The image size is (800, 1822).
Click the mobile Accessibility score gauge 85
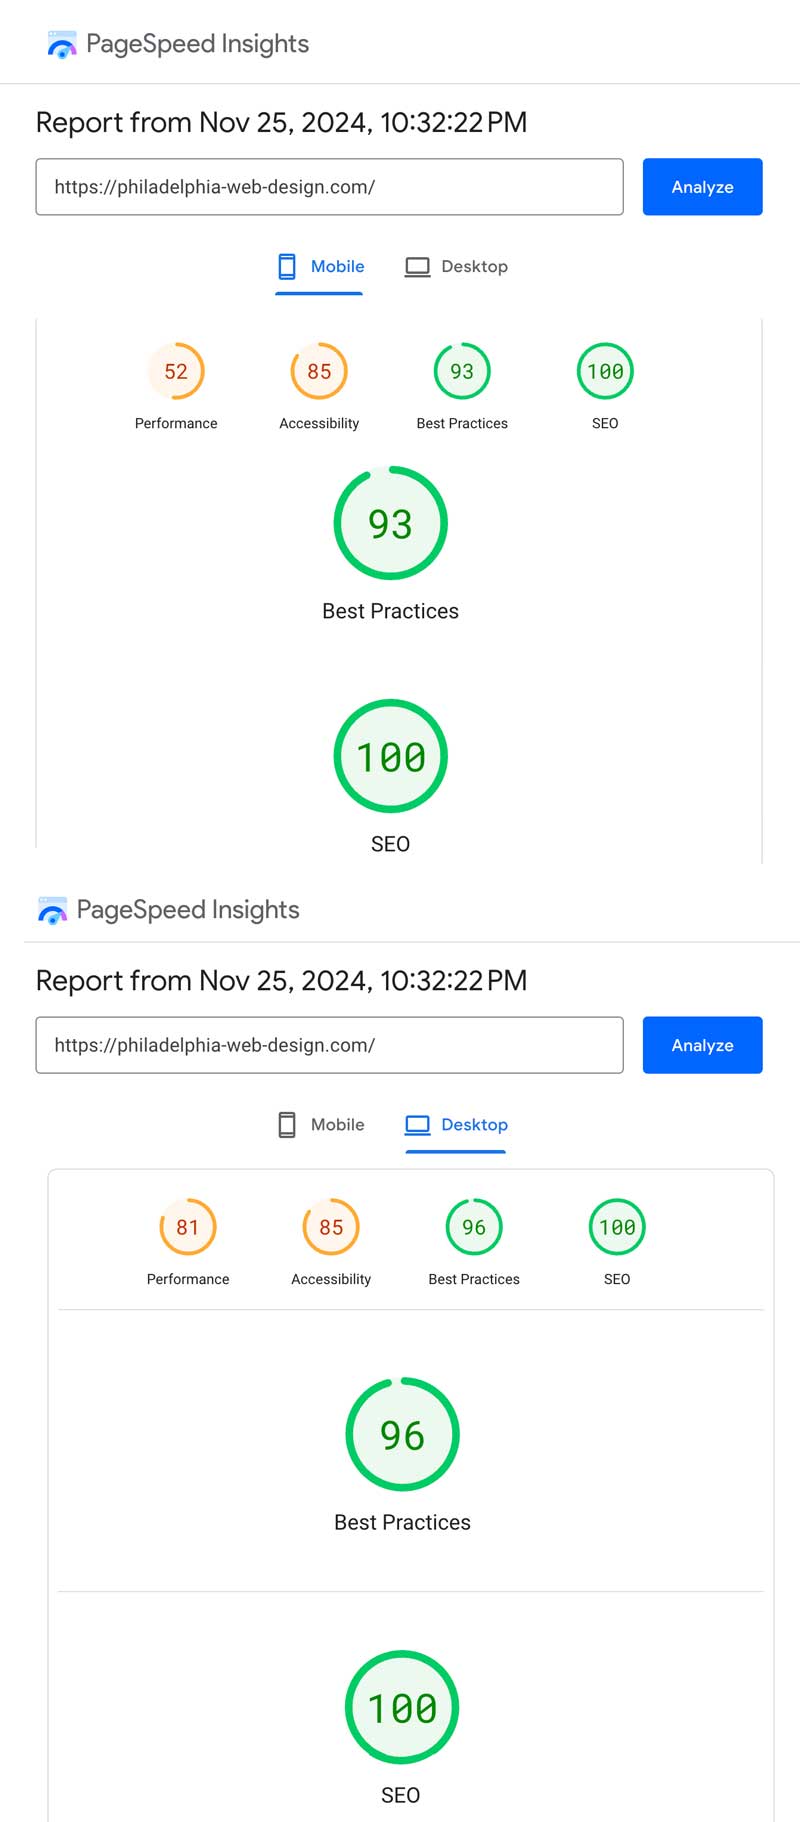pyautogui.click(x=319, y=372)
